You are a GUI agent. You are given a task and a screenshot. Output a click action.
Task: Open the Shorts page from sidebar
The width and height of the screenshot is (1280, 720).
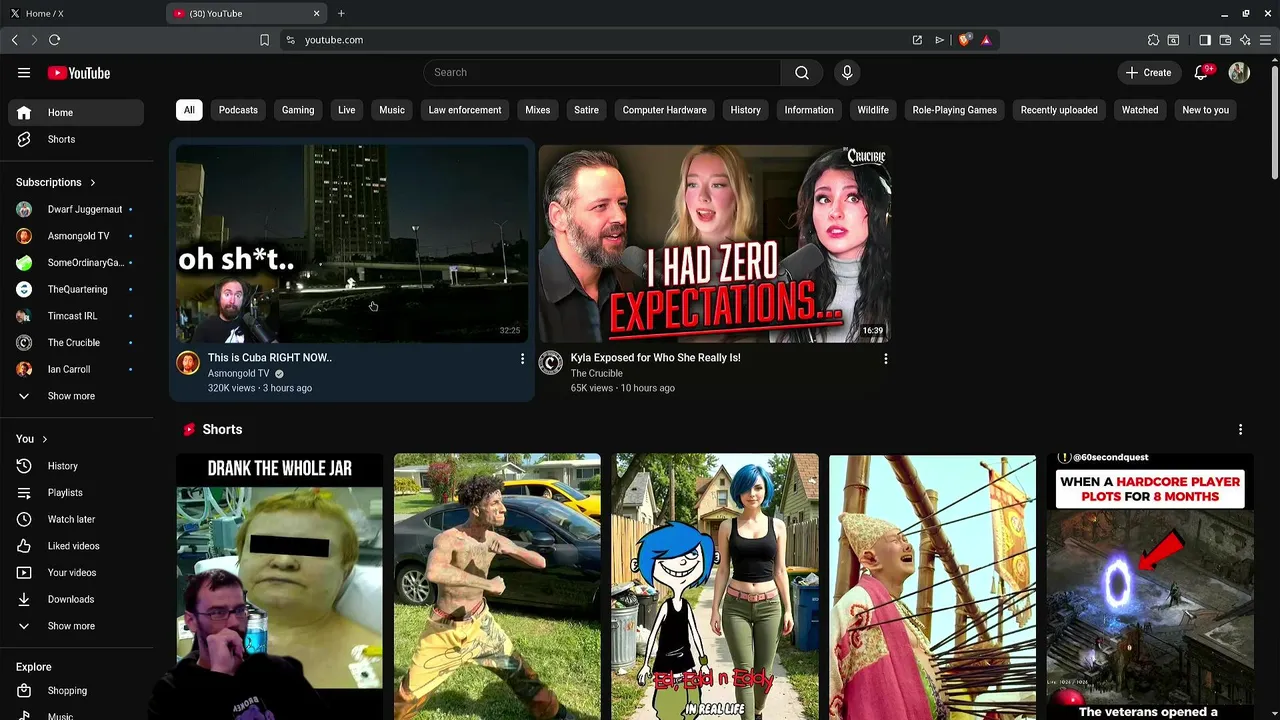[x=76, y=139]
